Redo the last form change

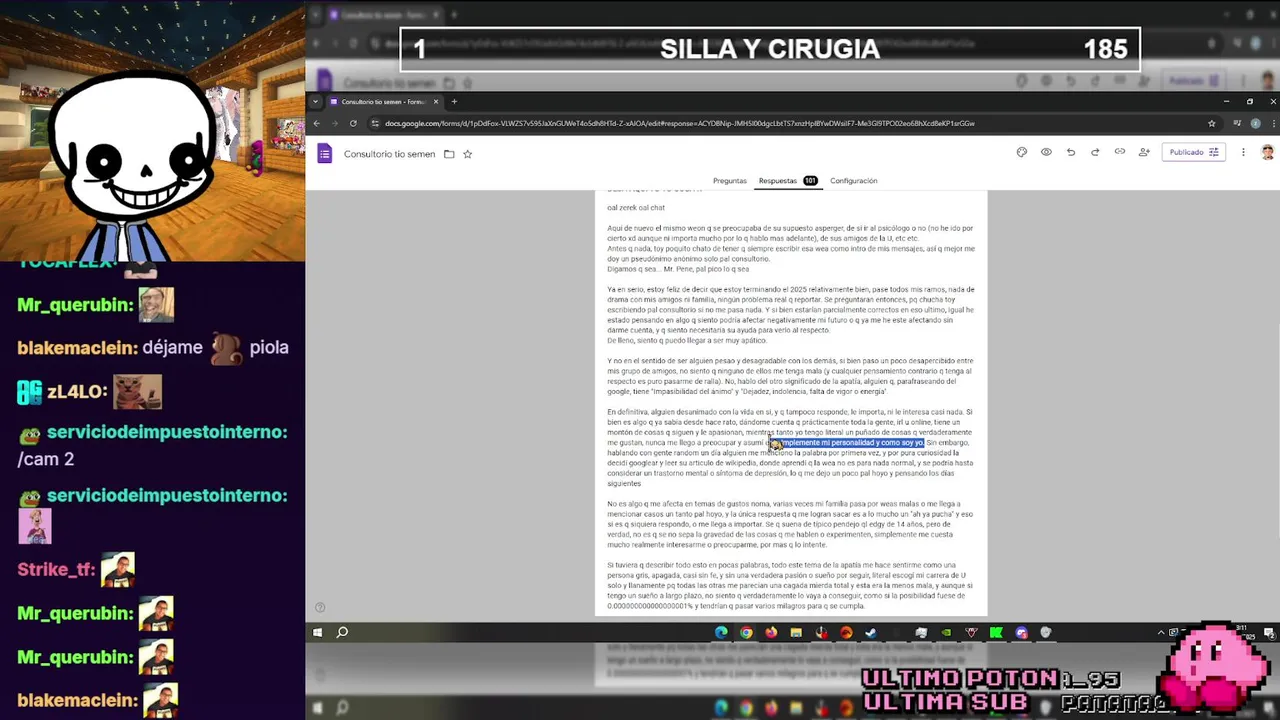click(x=1095, y=152)
